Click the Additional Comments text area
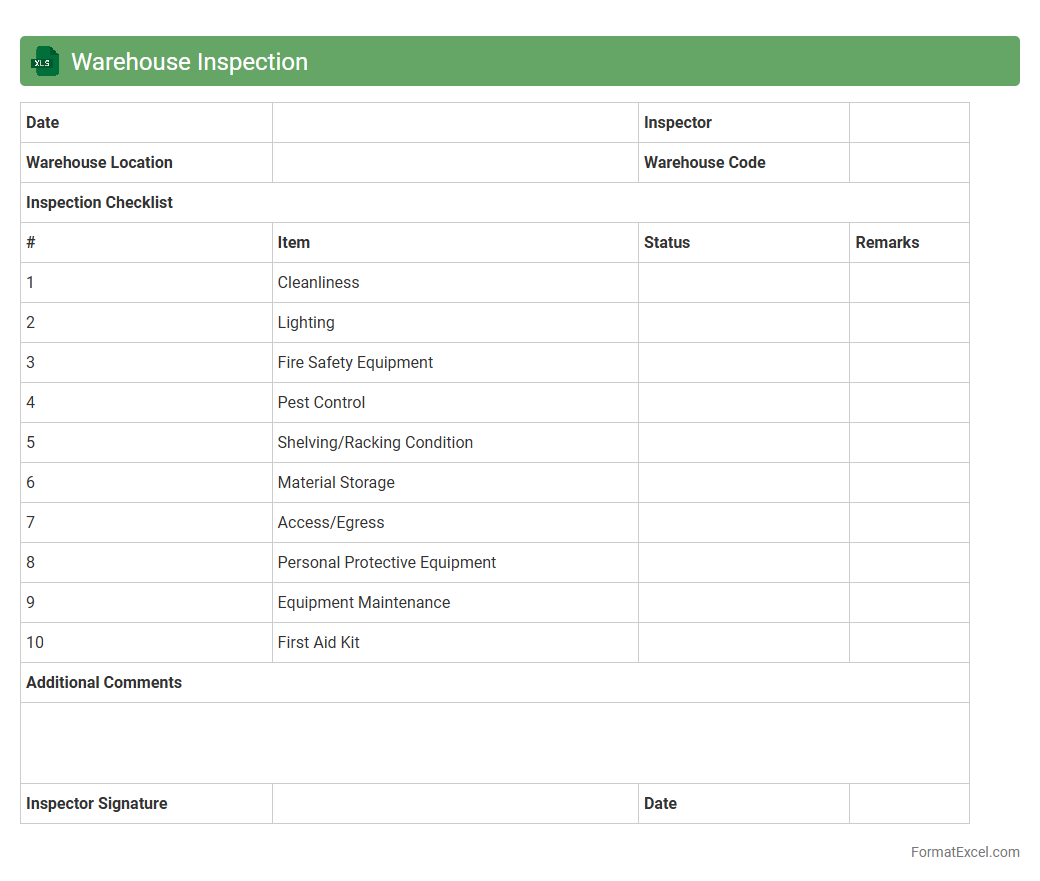 coord(494,743)
